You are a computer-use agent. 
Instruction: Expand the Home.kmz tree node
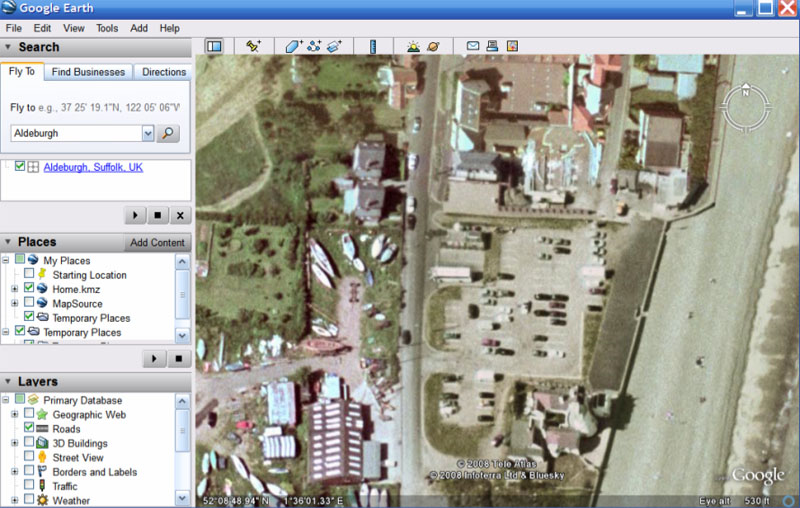pyautogui.click(x=14, y=289)
